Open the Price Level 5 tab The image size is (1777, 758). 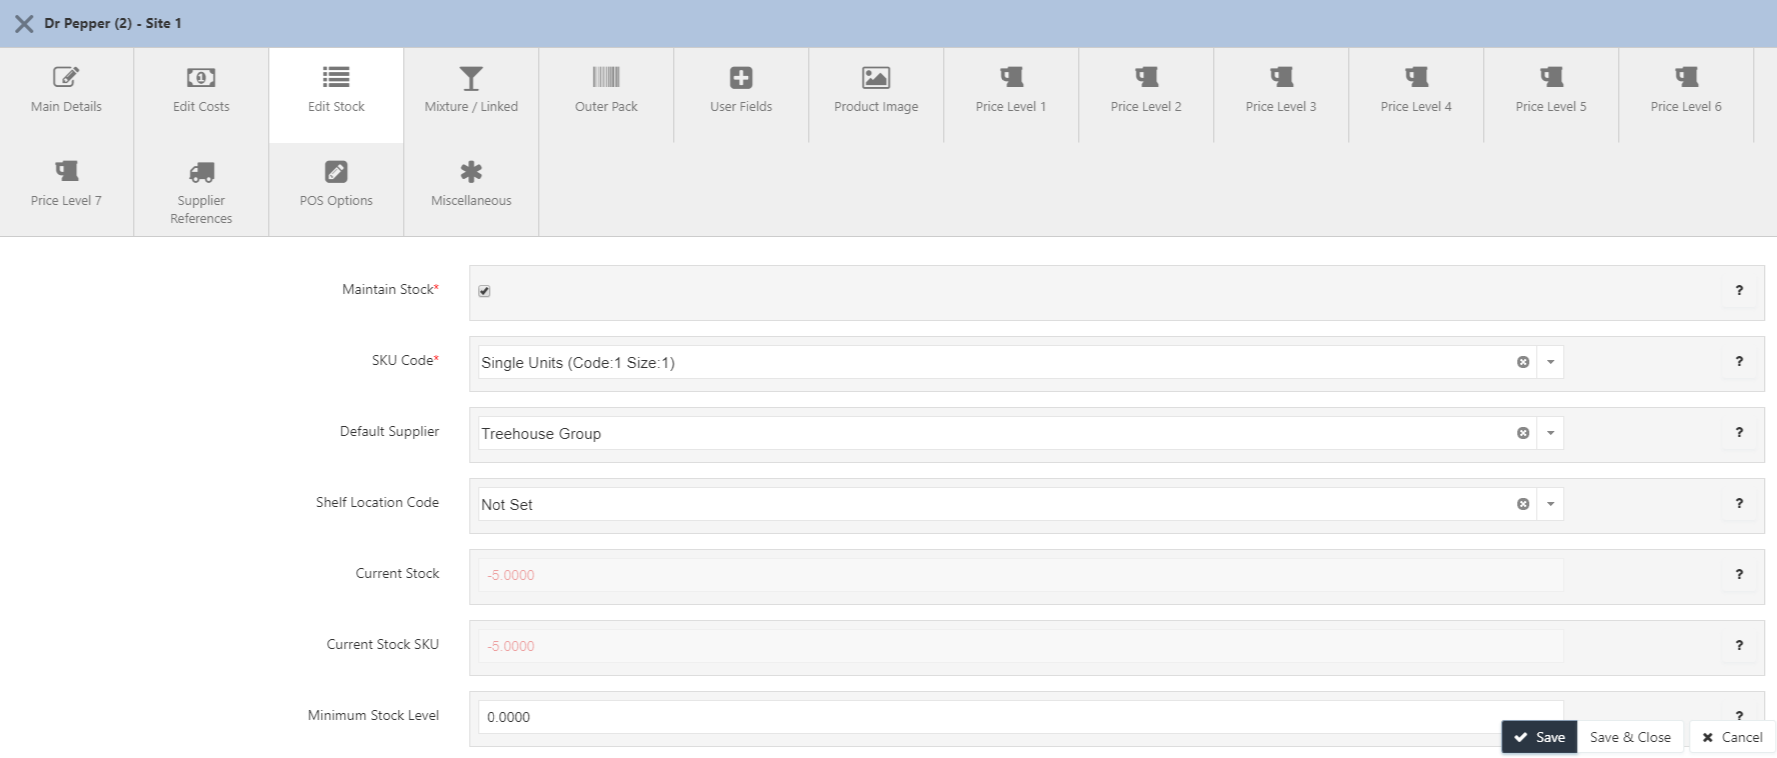pyautogui.click(x=1551, y=95)
